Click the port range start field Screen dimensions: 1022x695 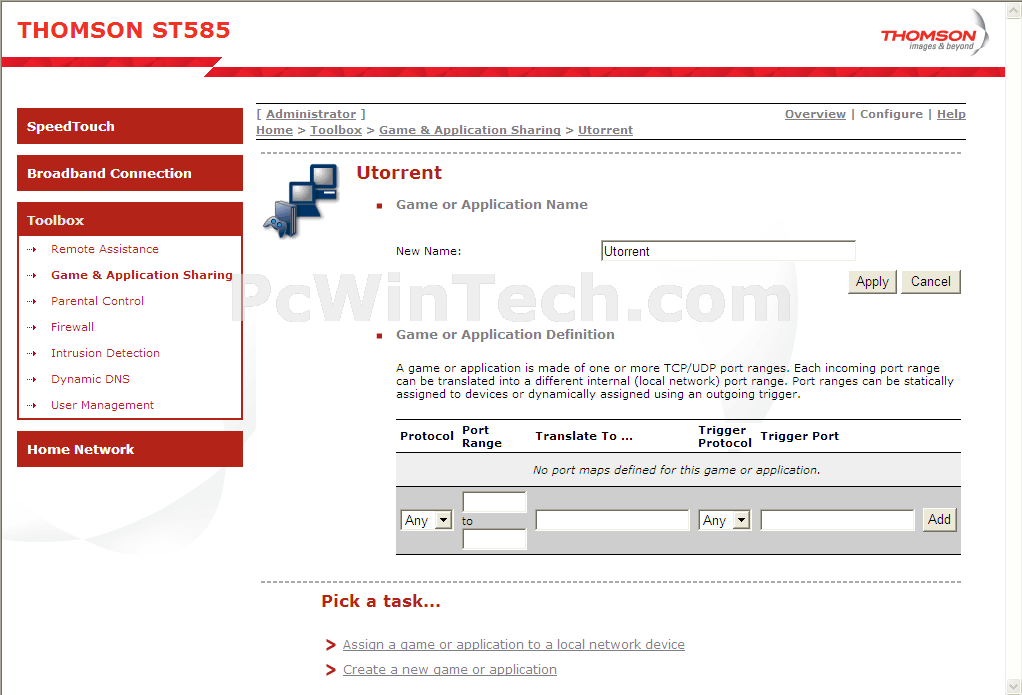coord(494,502)
